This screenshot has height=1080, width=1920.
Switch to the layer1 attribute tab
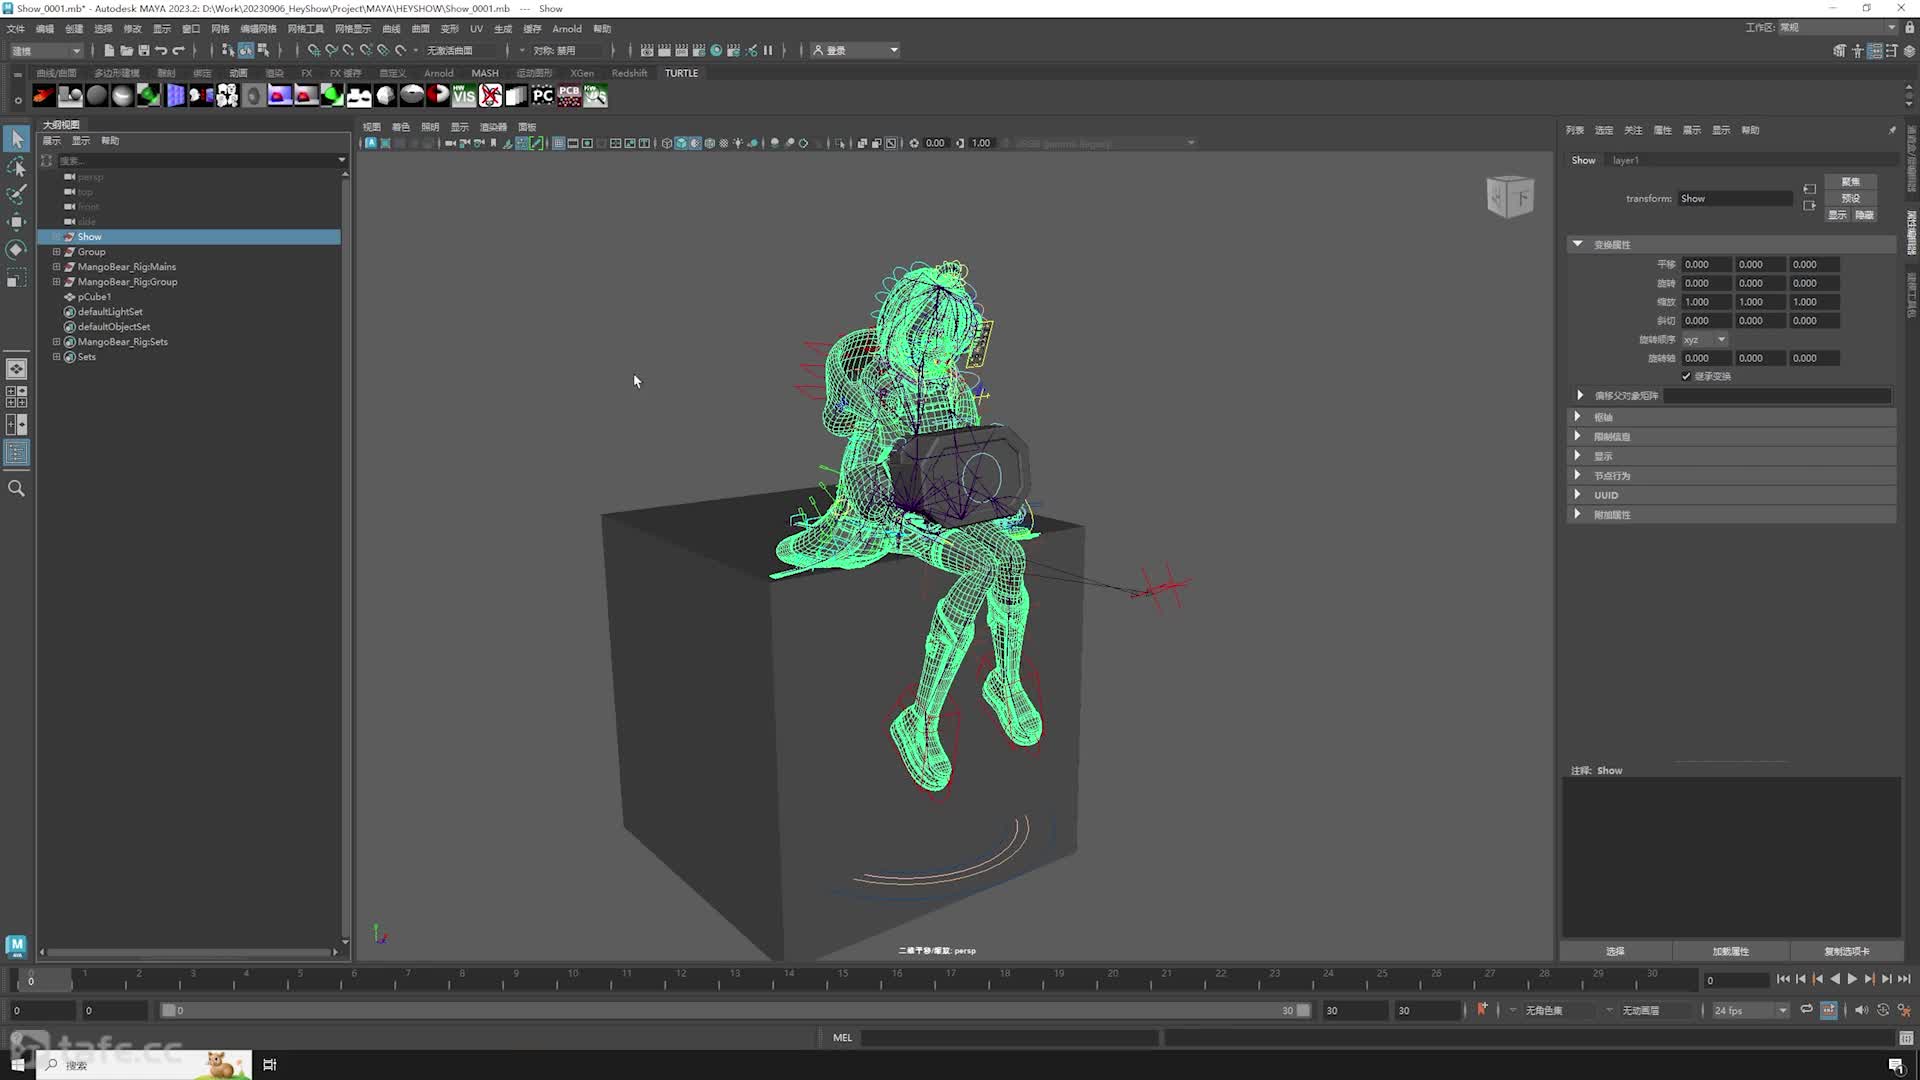tap(1626, 160)
